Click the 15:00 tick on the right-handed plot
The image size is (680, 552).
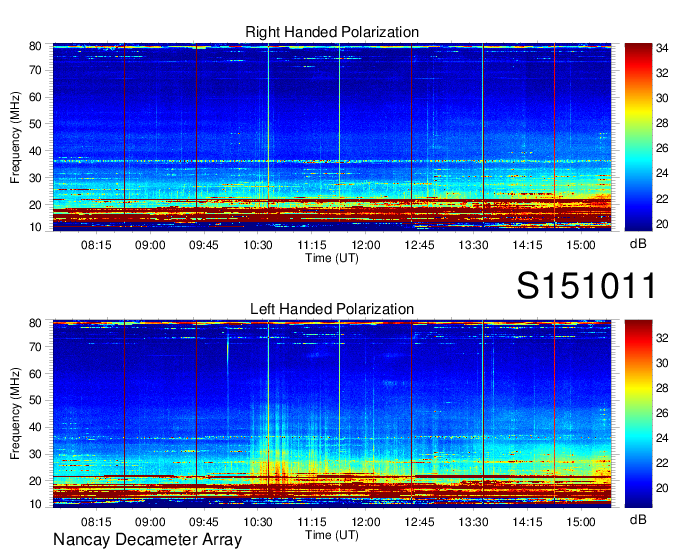(x=581, y=245)
